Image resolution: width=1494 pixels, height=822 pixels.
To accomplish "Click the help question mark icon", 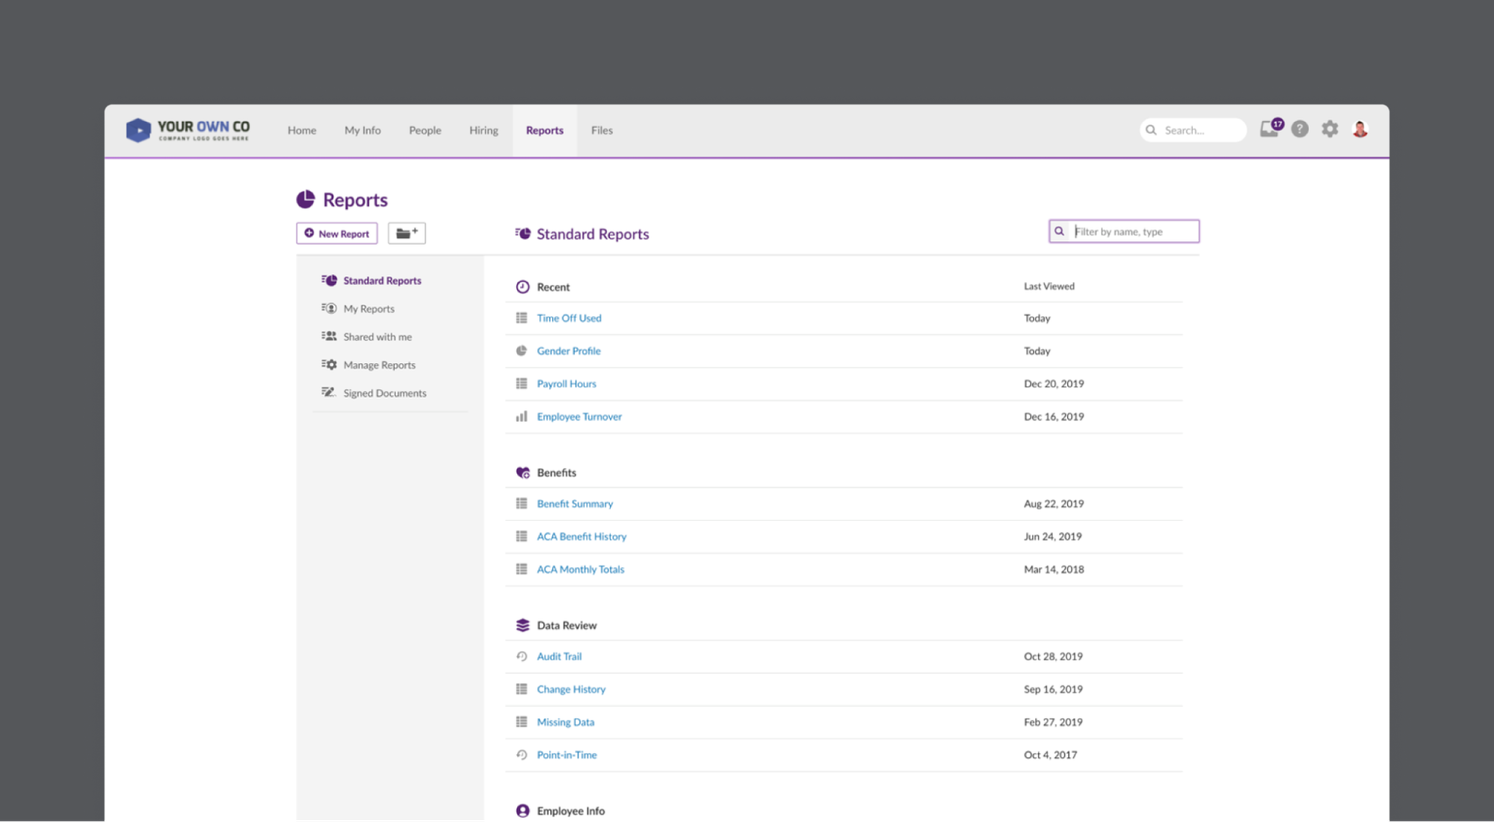I will 1298,129.
